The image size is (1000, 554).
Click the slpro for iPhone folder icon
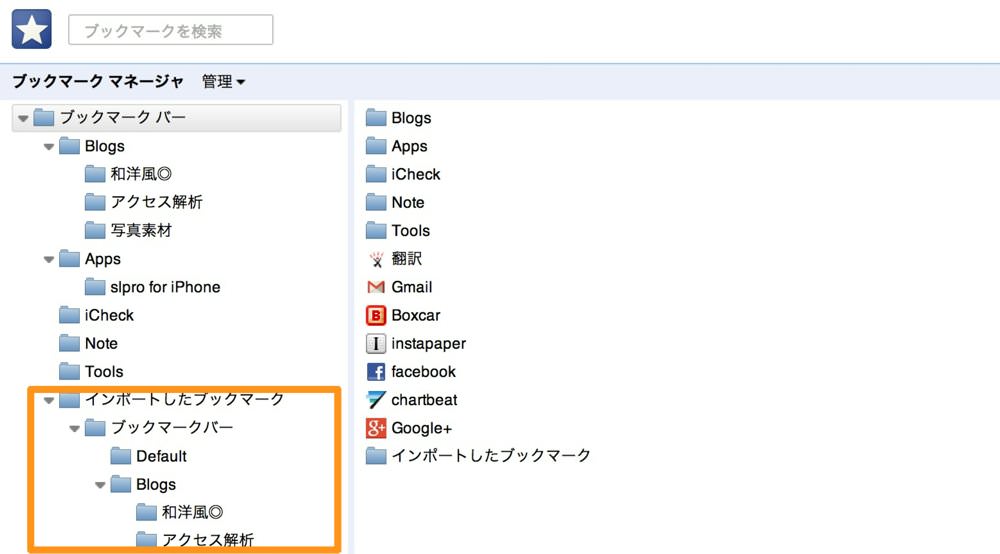95,287
